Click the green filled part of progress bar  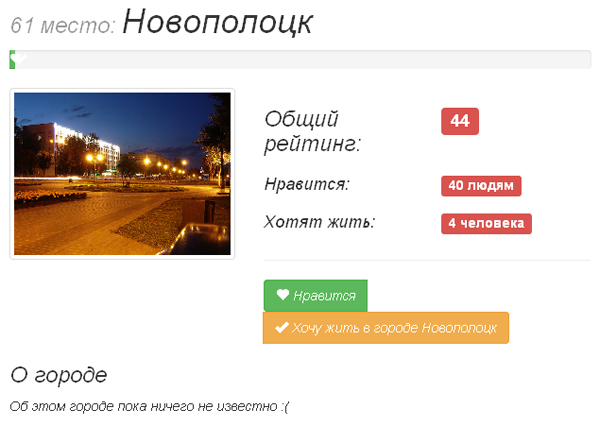click(12, 60)
